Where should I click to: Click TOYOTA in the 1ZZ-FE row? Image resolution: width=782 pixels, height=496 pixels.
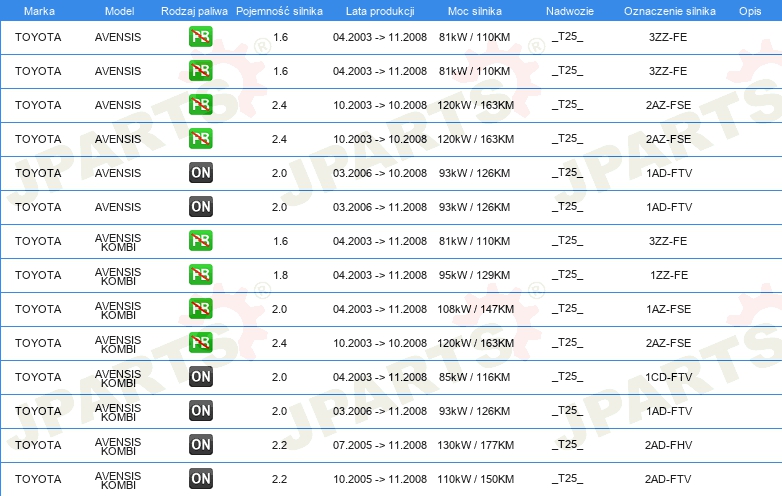[38, 275]
